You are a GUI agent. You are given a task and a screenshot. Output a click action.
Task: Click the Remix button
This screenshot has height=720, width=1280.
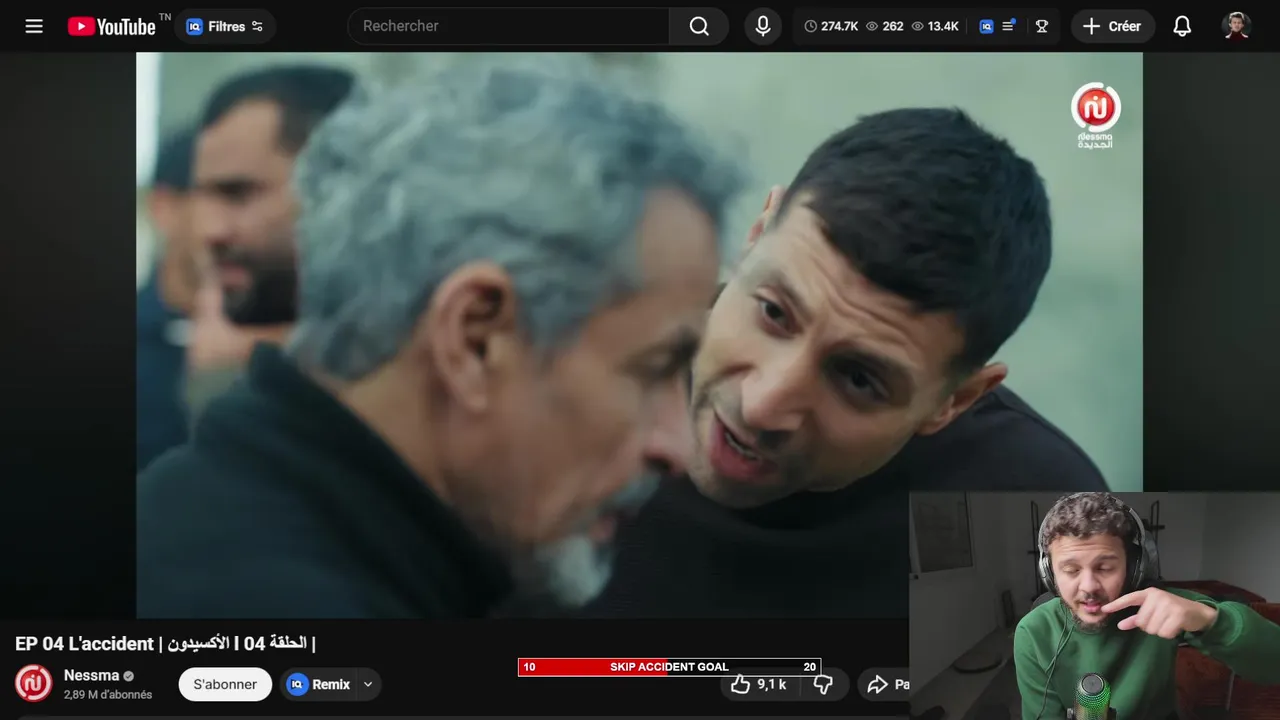pos(319,684)
